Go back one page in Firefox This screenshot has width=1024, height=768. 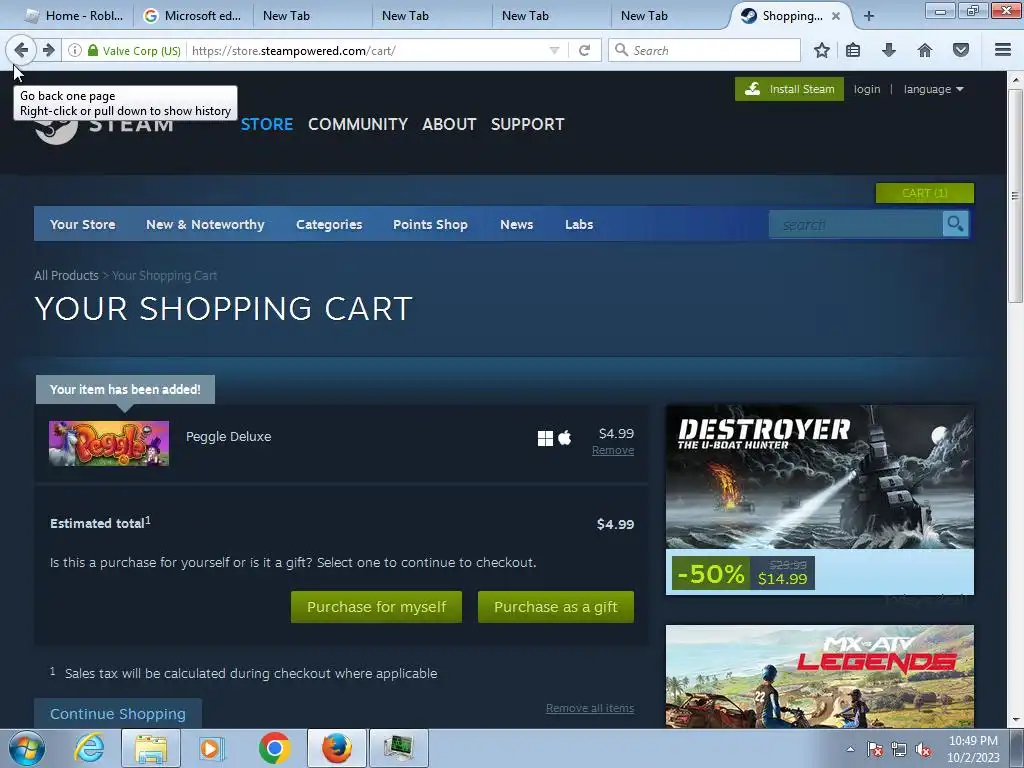coord(21,50)
